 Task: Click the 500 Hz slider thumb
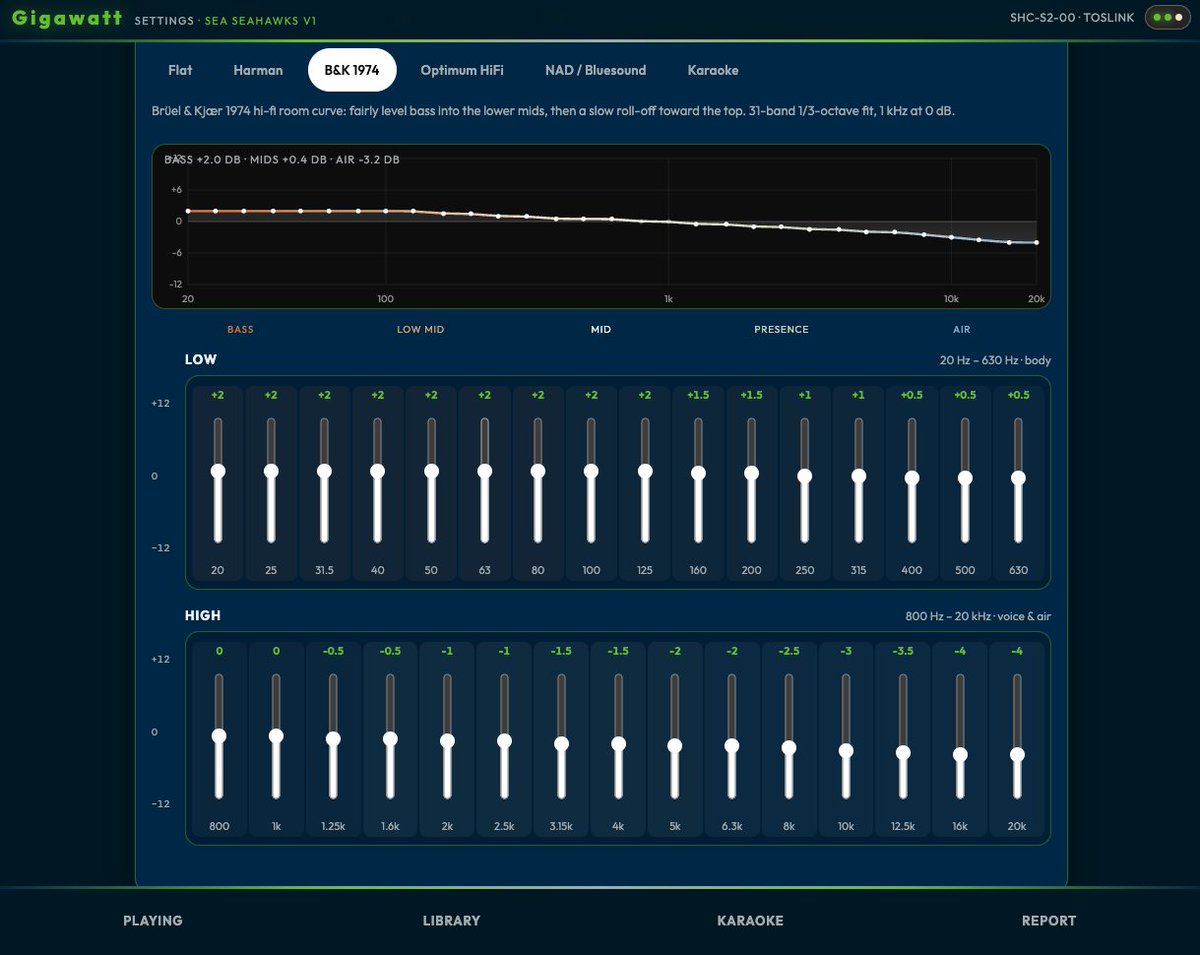click(x=965, y=478)
